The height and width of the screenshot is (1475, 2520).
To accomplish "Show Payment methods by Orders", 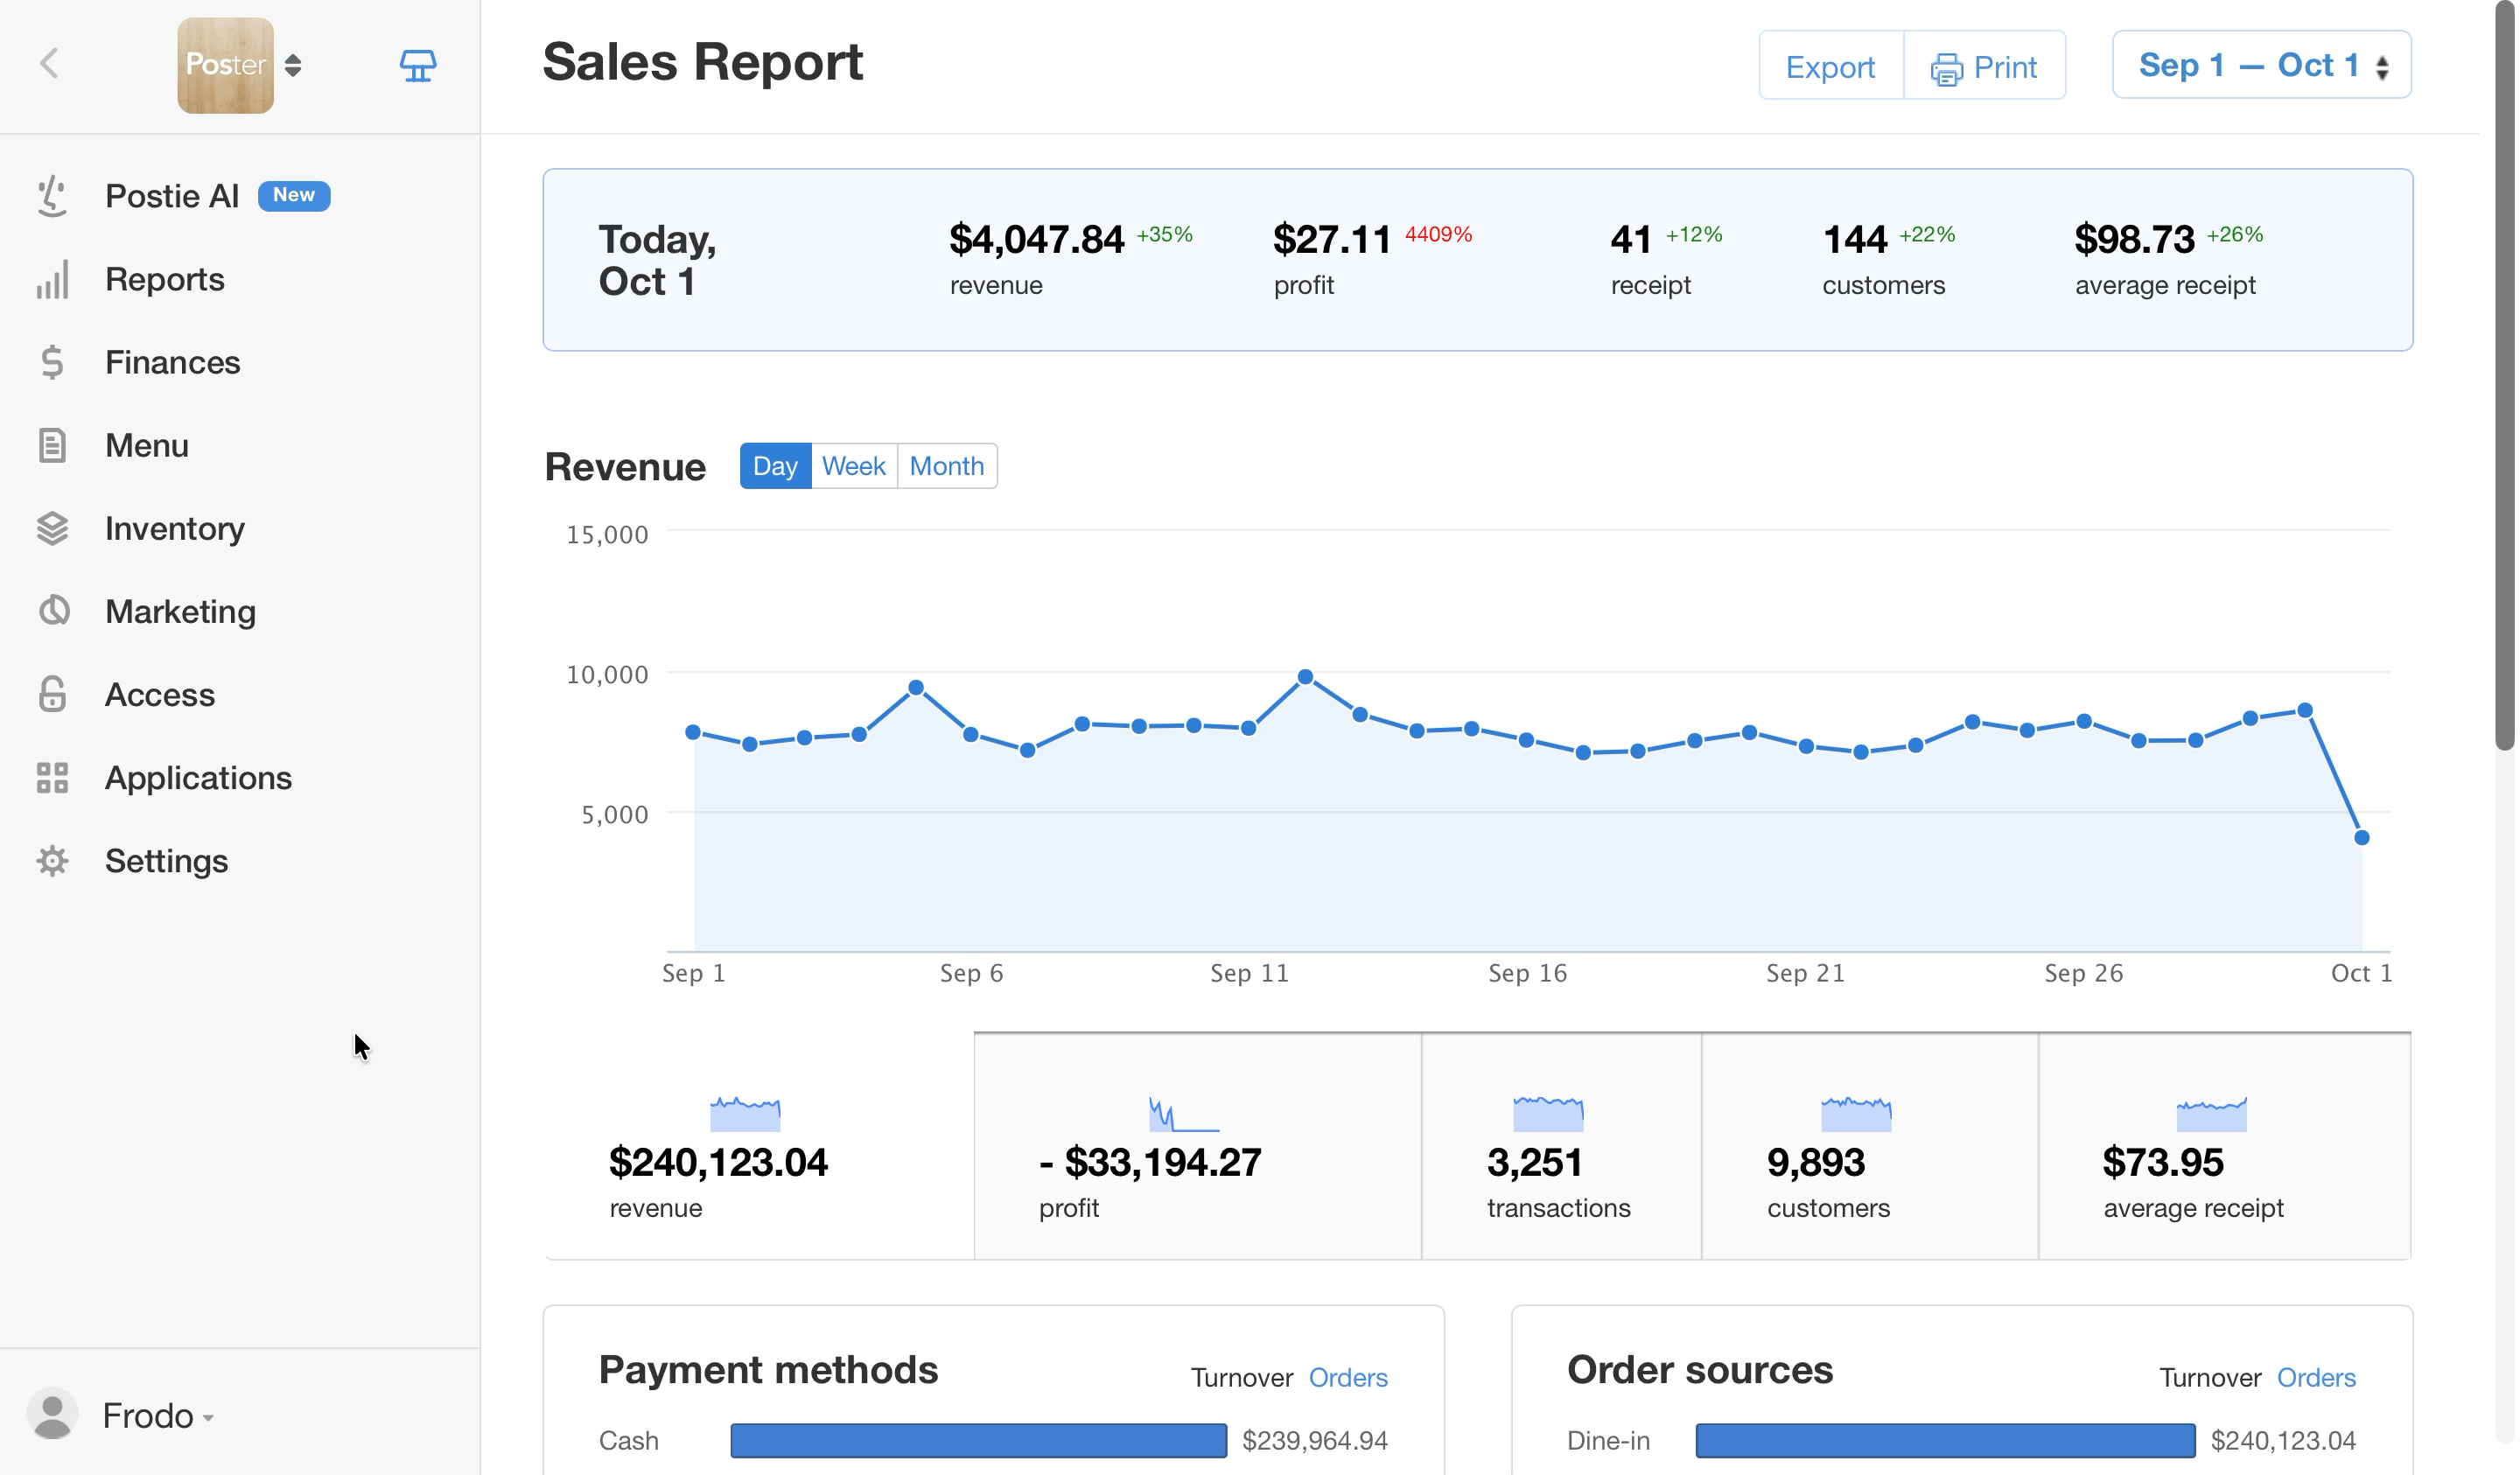I will point(1348,1377).
